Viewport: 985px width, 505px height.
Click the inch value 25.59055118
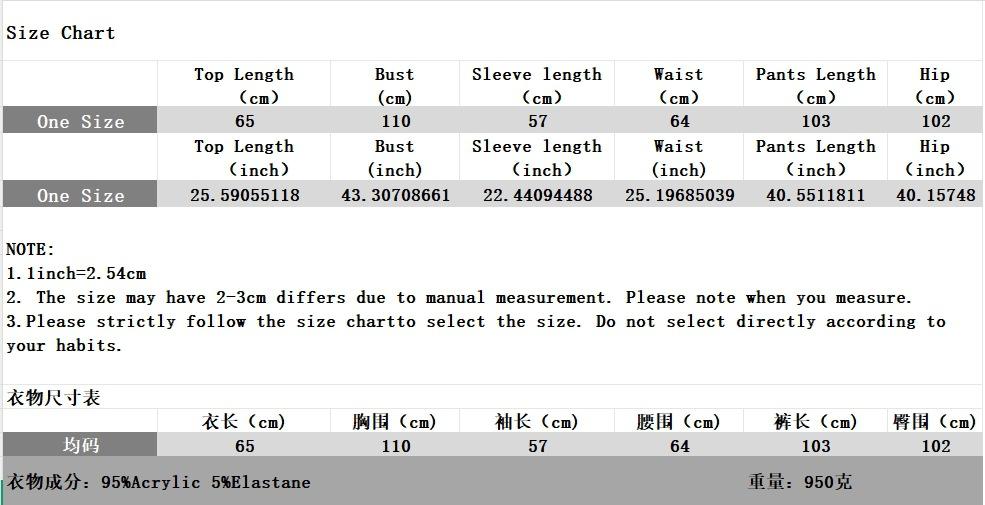click(x=244, y=195)
